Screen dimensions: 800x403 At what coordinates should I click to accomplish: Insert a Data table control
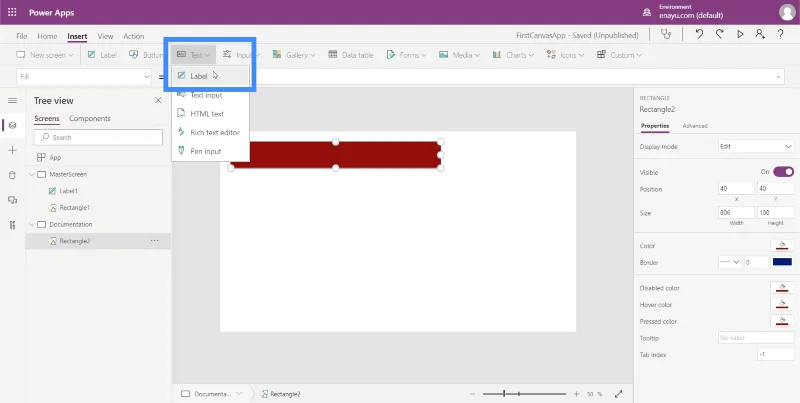point(351,55)
